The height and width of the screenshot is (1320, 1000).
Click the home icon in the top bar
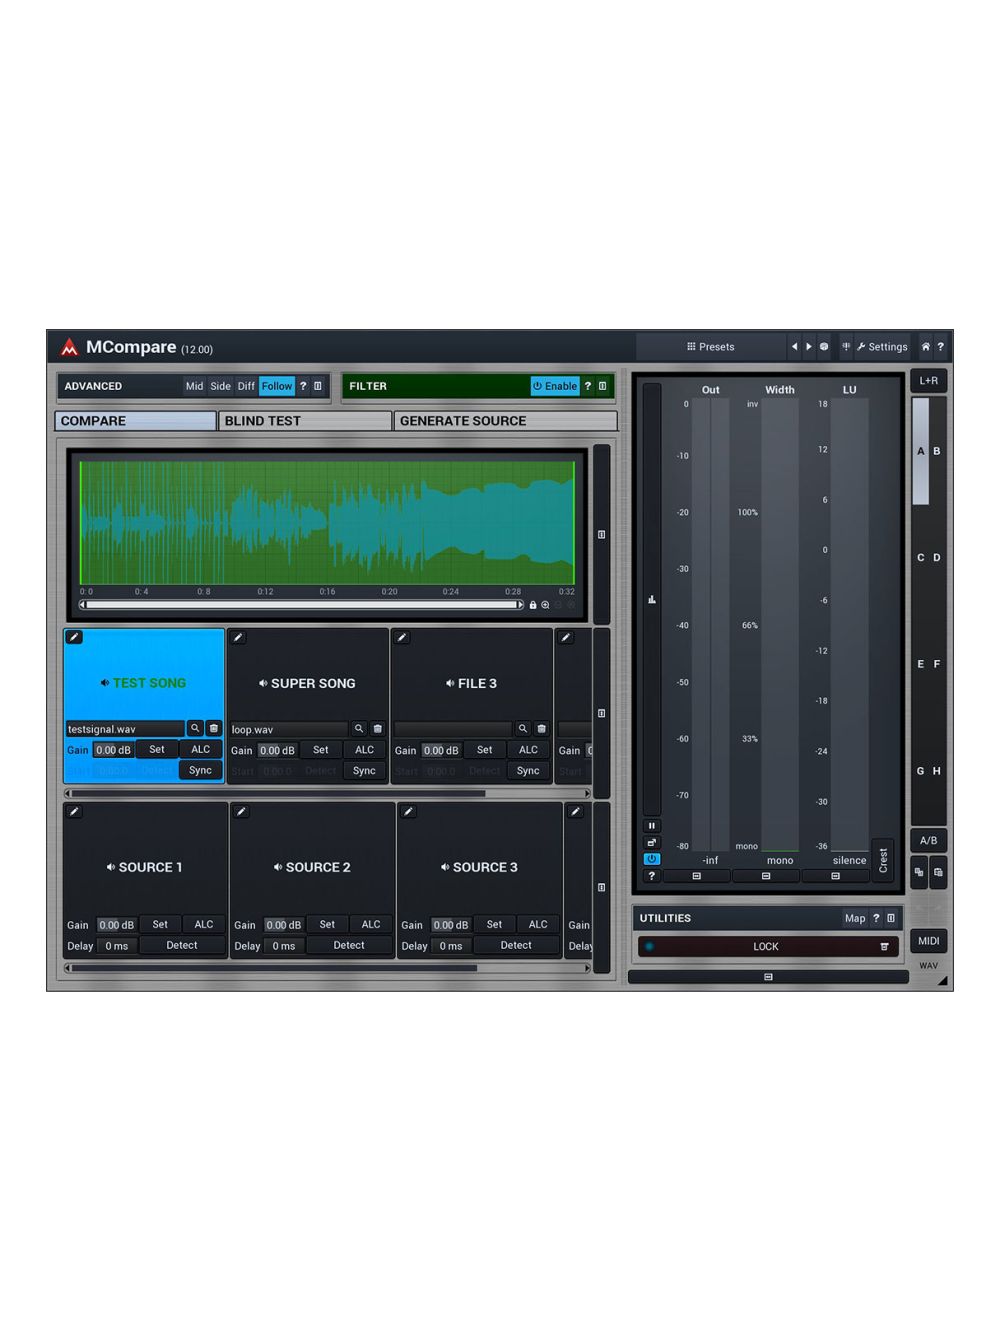(x=925, y=347)
